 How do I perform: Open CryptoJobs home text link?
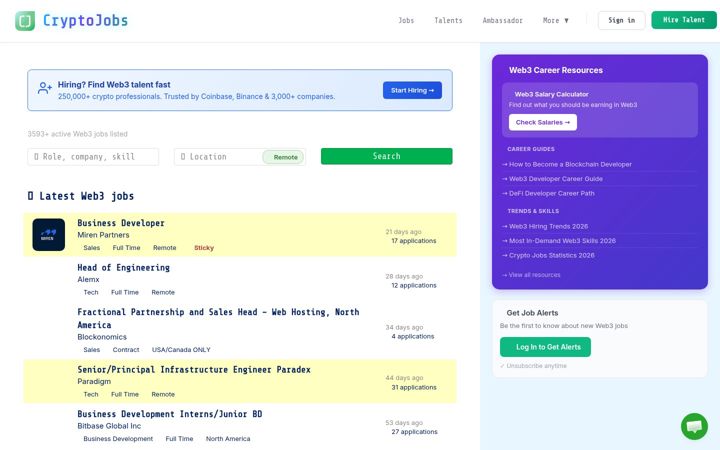tap(85, 21)
